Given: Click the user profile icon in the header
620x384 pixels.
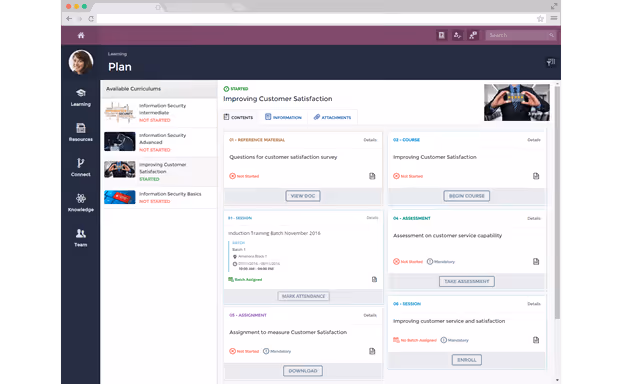Looking at the screenshot, I should pos(457,35).
